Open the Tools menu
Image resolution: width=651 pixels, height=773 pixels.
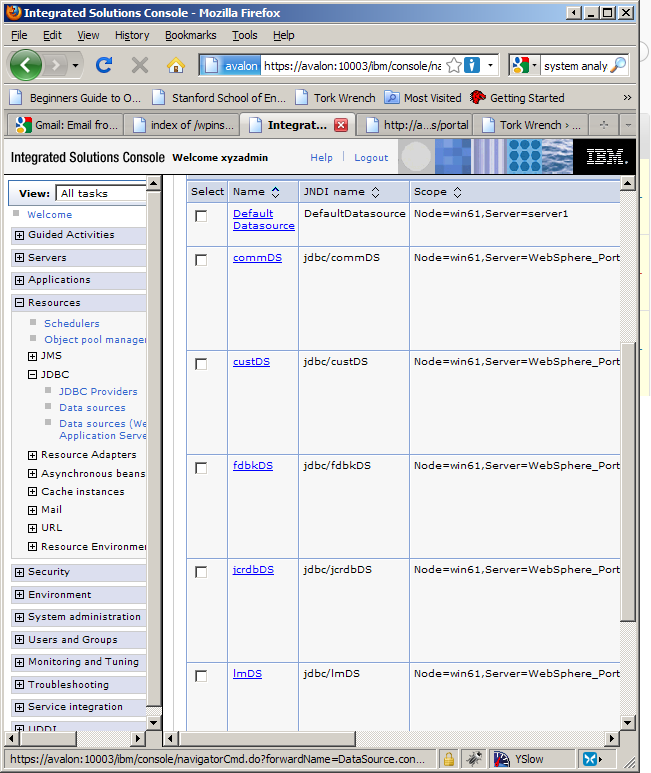coord(245,35)
